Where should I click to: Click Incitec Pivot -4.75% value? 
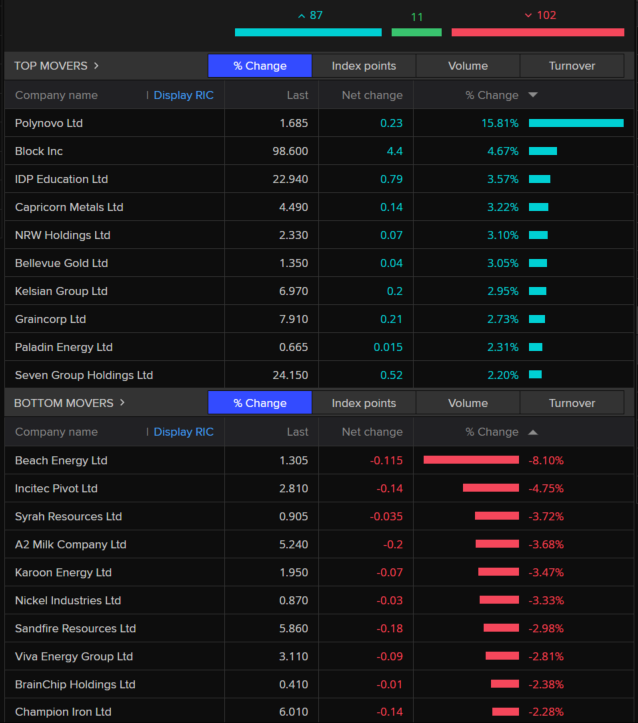tap(546, 488)
